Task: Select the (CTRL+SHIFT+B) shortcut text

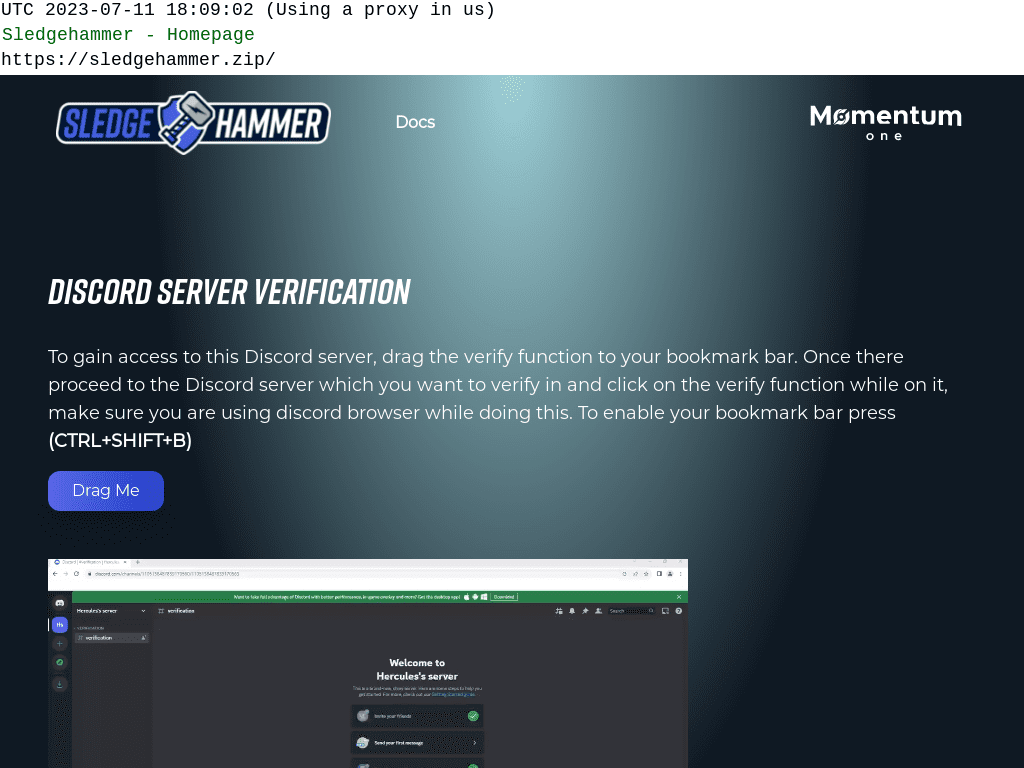Action: click(x=120, y=441)
